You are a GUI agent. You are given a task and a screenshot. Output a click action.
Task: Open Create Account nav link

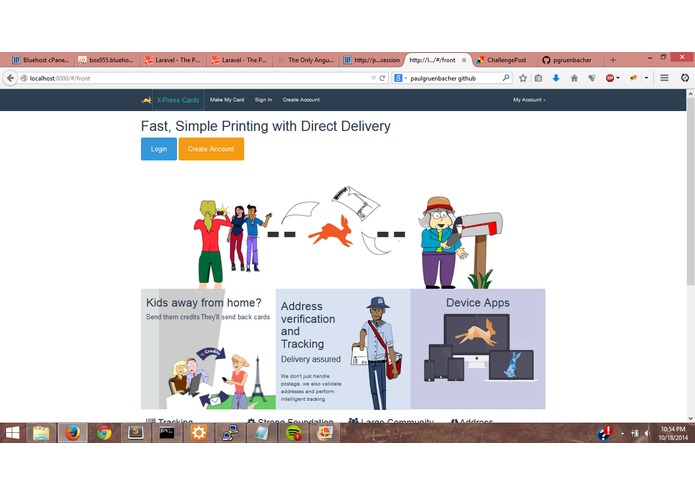tap(301, 100)
